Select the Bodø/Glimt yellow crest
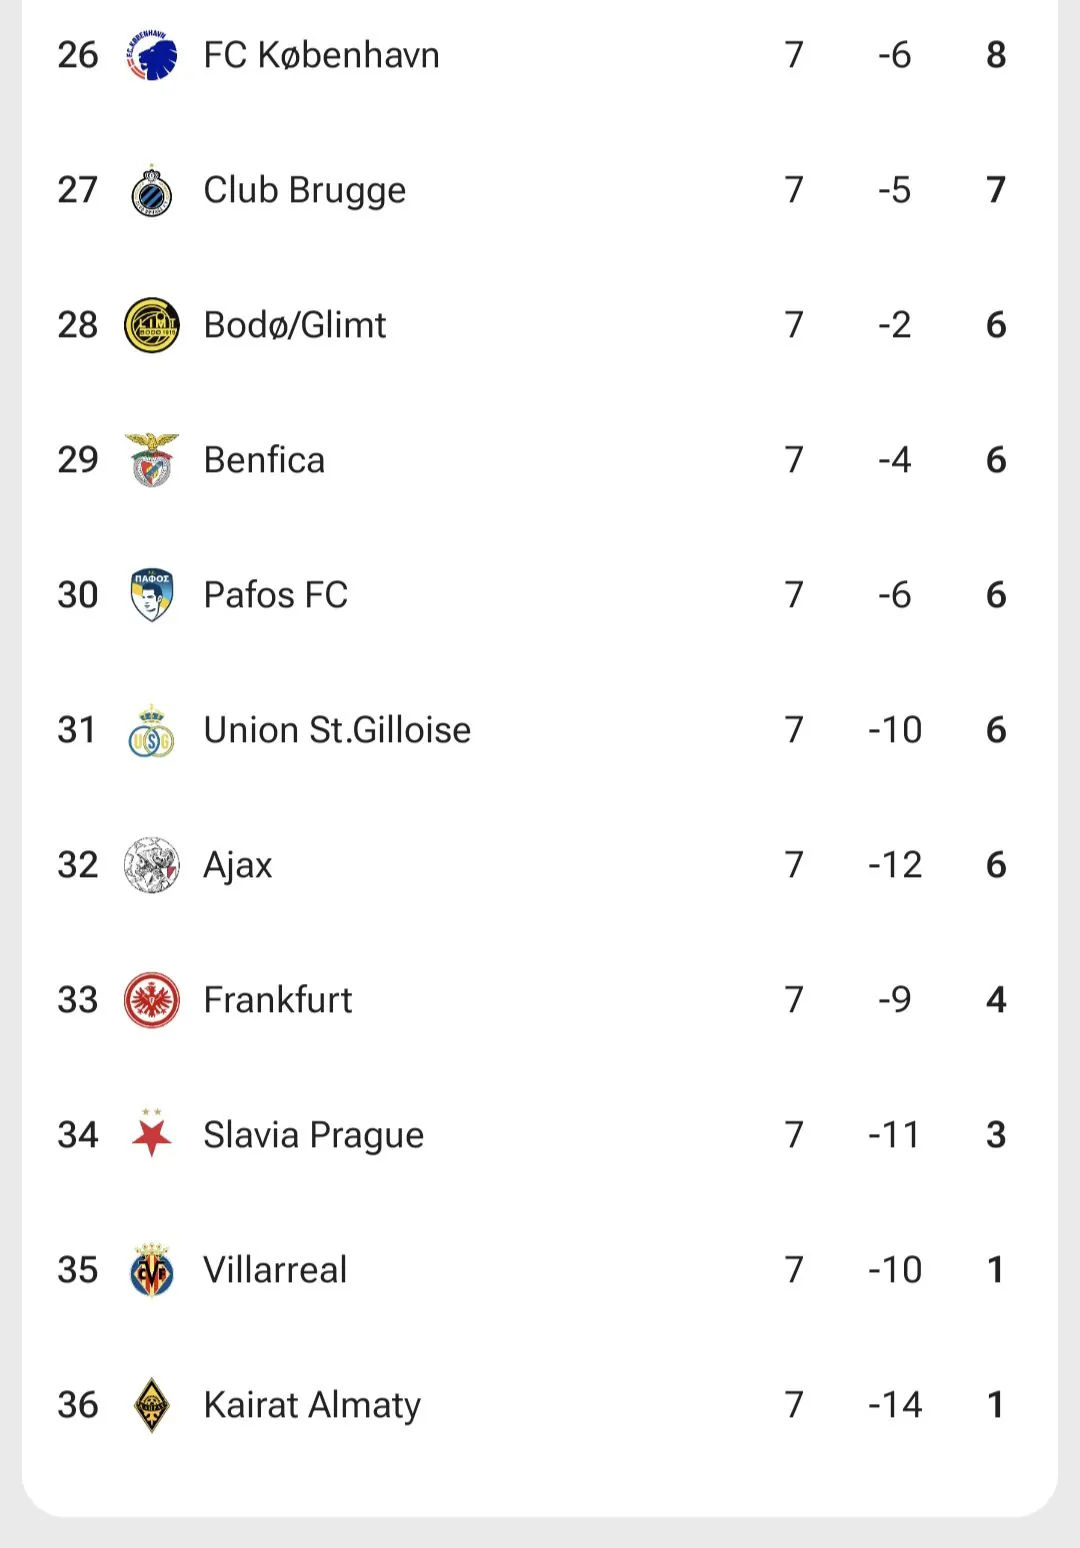Viewport: 1080px width, 1548px height. 152,325
